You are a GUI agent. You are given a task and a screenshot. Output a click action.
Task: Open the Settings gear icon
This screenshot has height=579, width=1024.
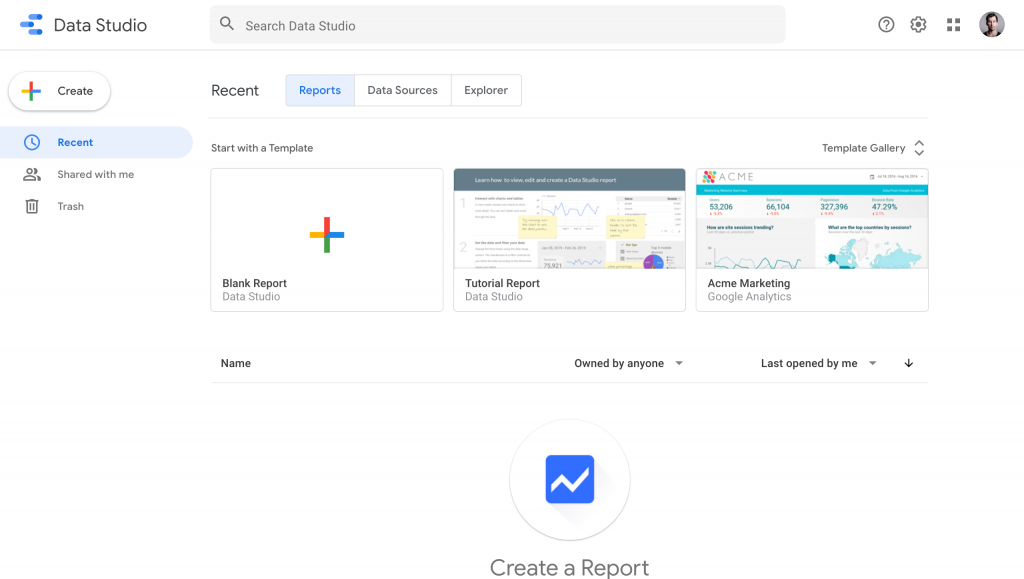point(918,25)
